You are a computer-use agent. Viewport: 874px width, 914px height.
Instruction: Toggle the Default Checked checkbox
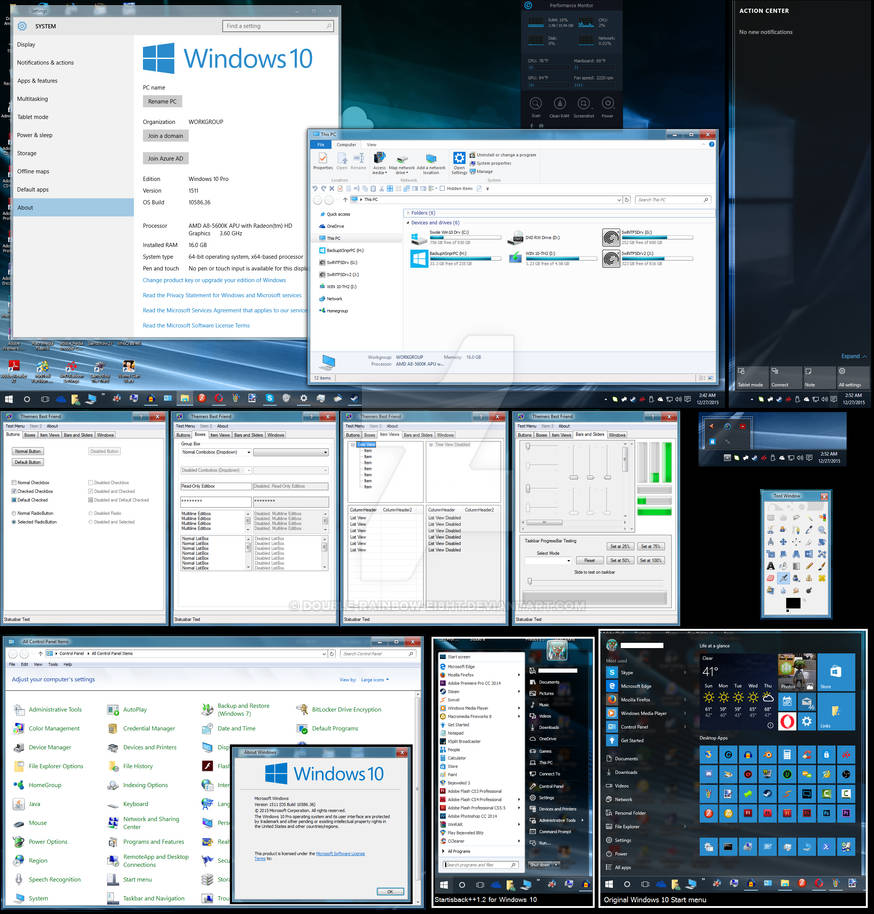(14, 500)
